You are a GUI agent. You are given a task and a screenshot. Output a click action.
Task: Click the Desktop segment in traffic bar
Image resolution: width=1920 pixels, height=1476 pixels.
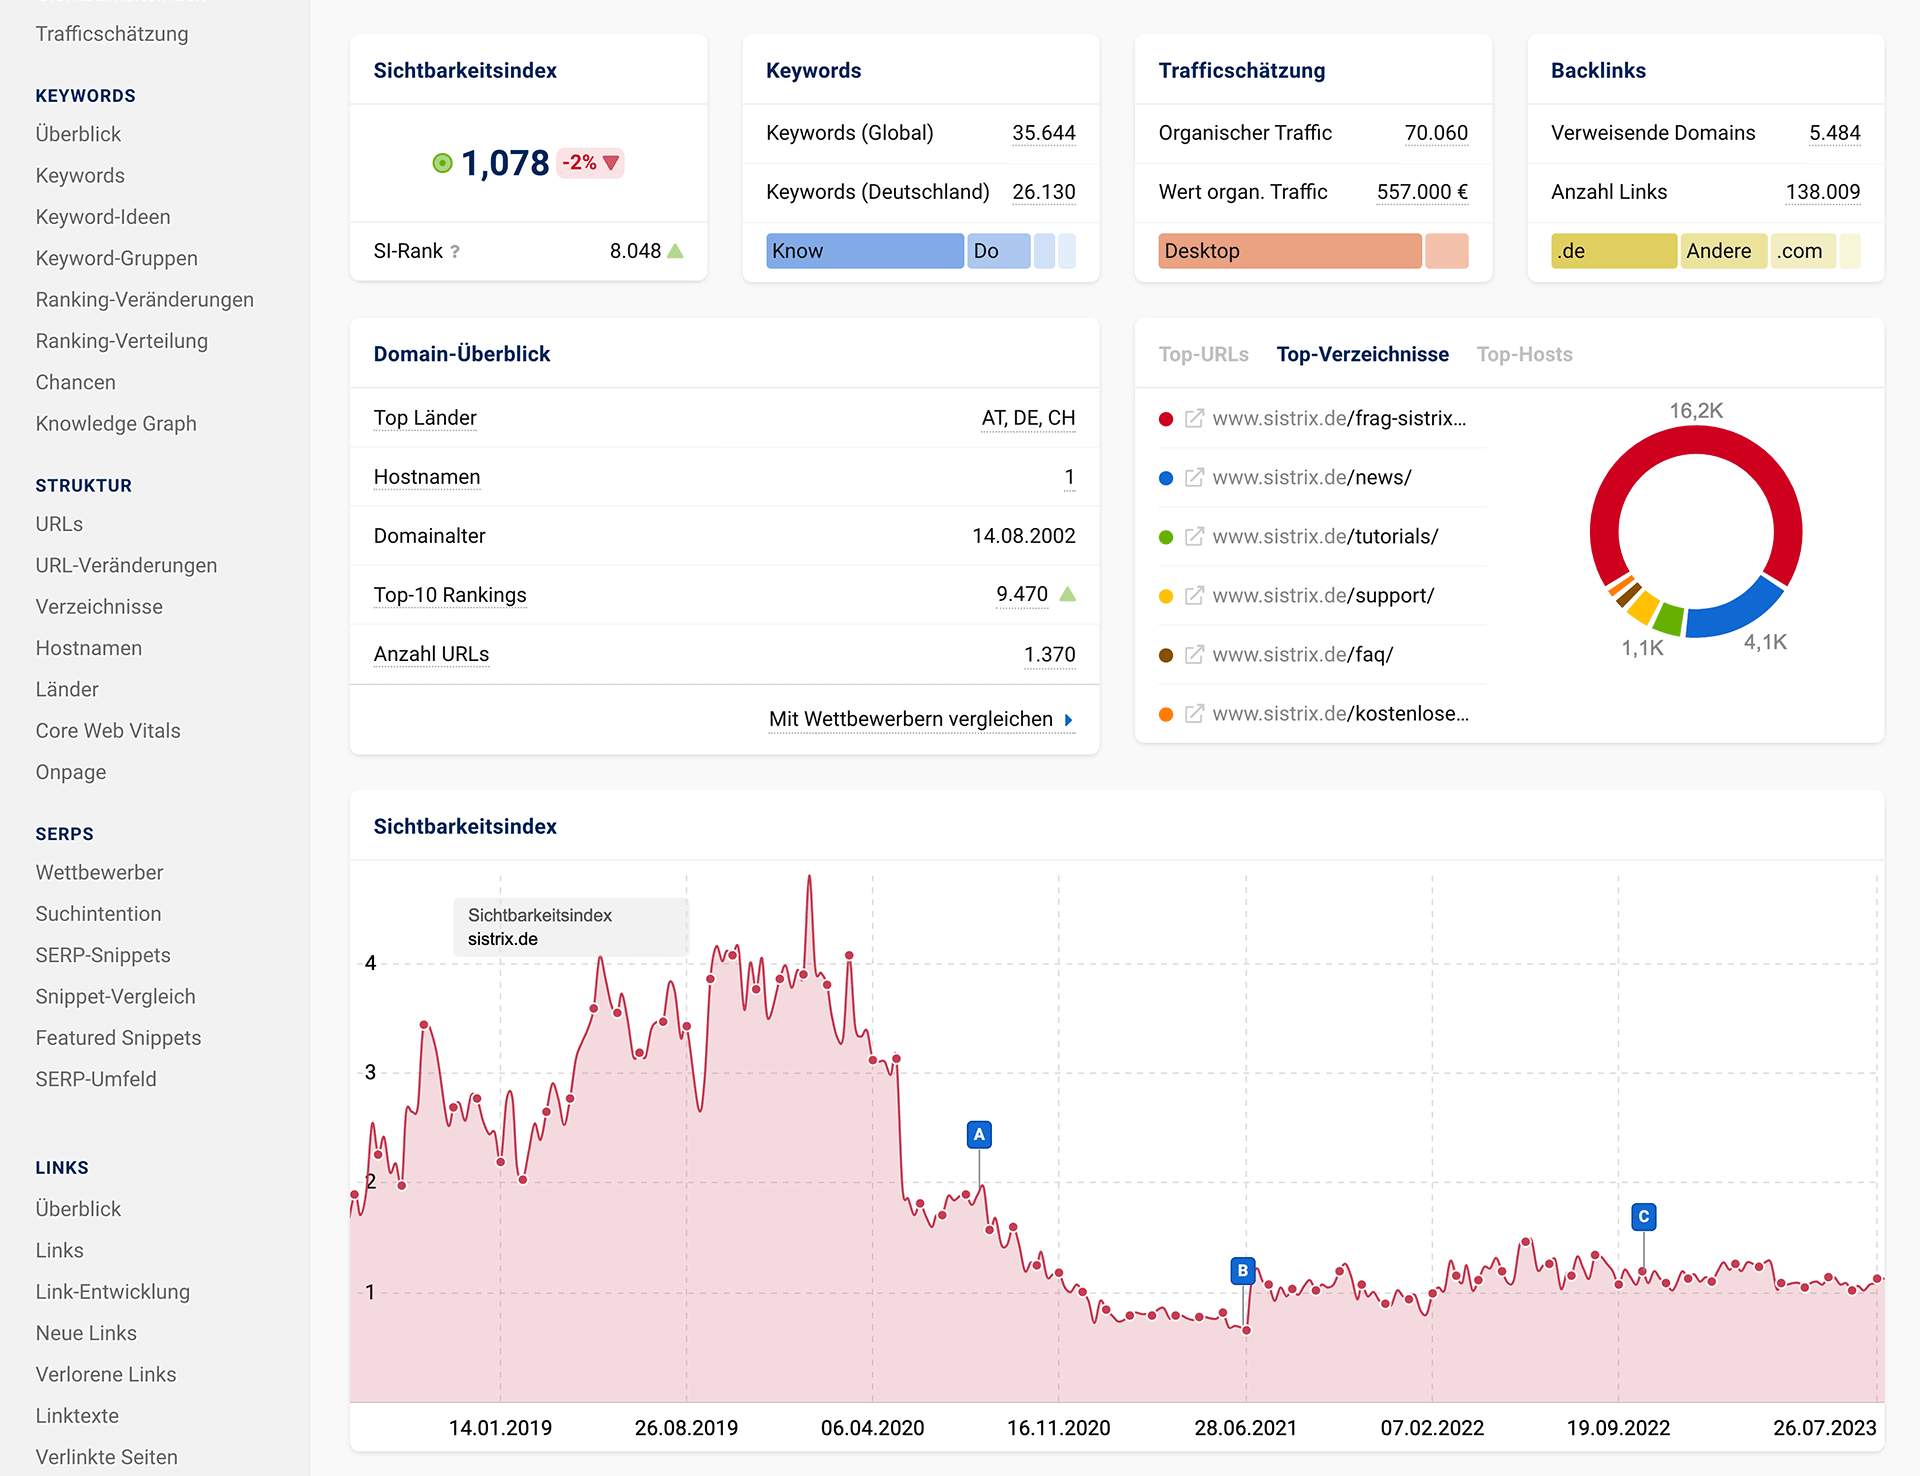(x=1289, y=251)
